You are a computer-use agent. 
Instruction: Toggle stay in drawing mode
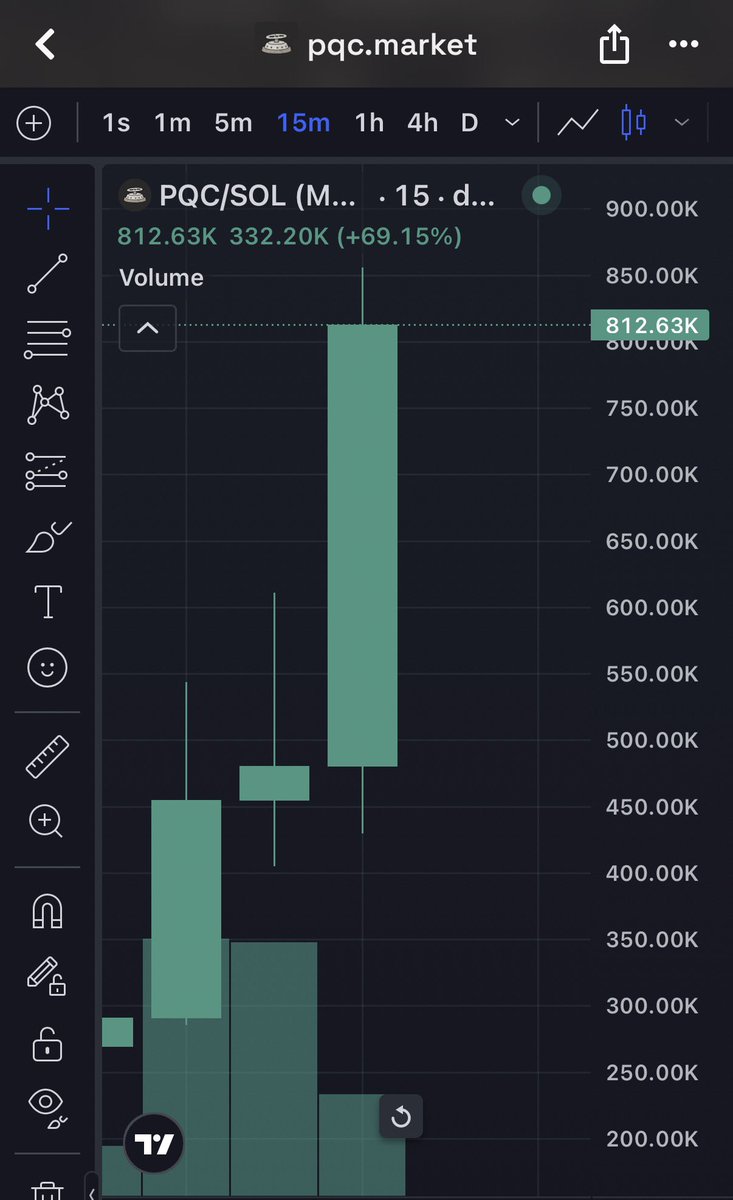tap(48, 975)
